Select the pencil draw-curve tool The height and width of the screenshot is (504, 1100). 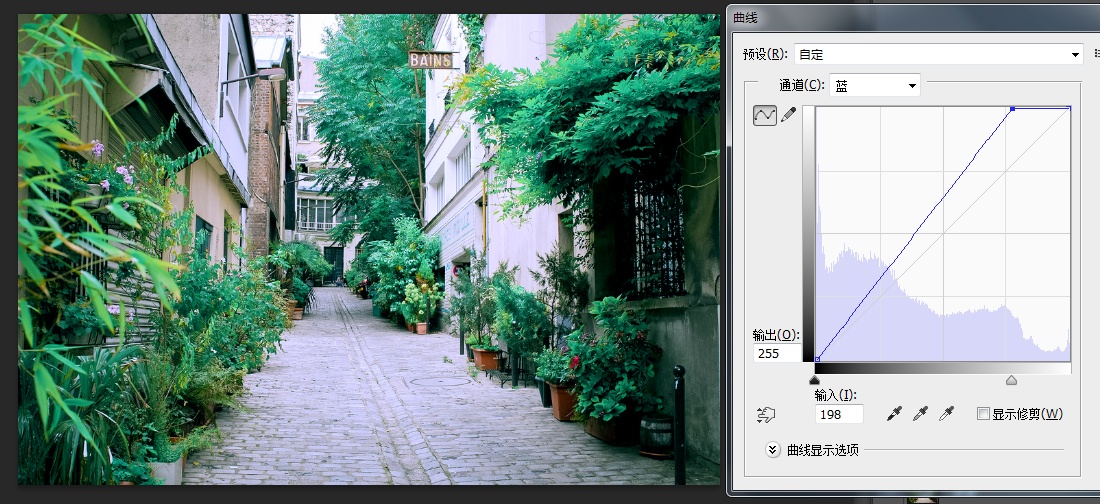click(x=789, y=114)
